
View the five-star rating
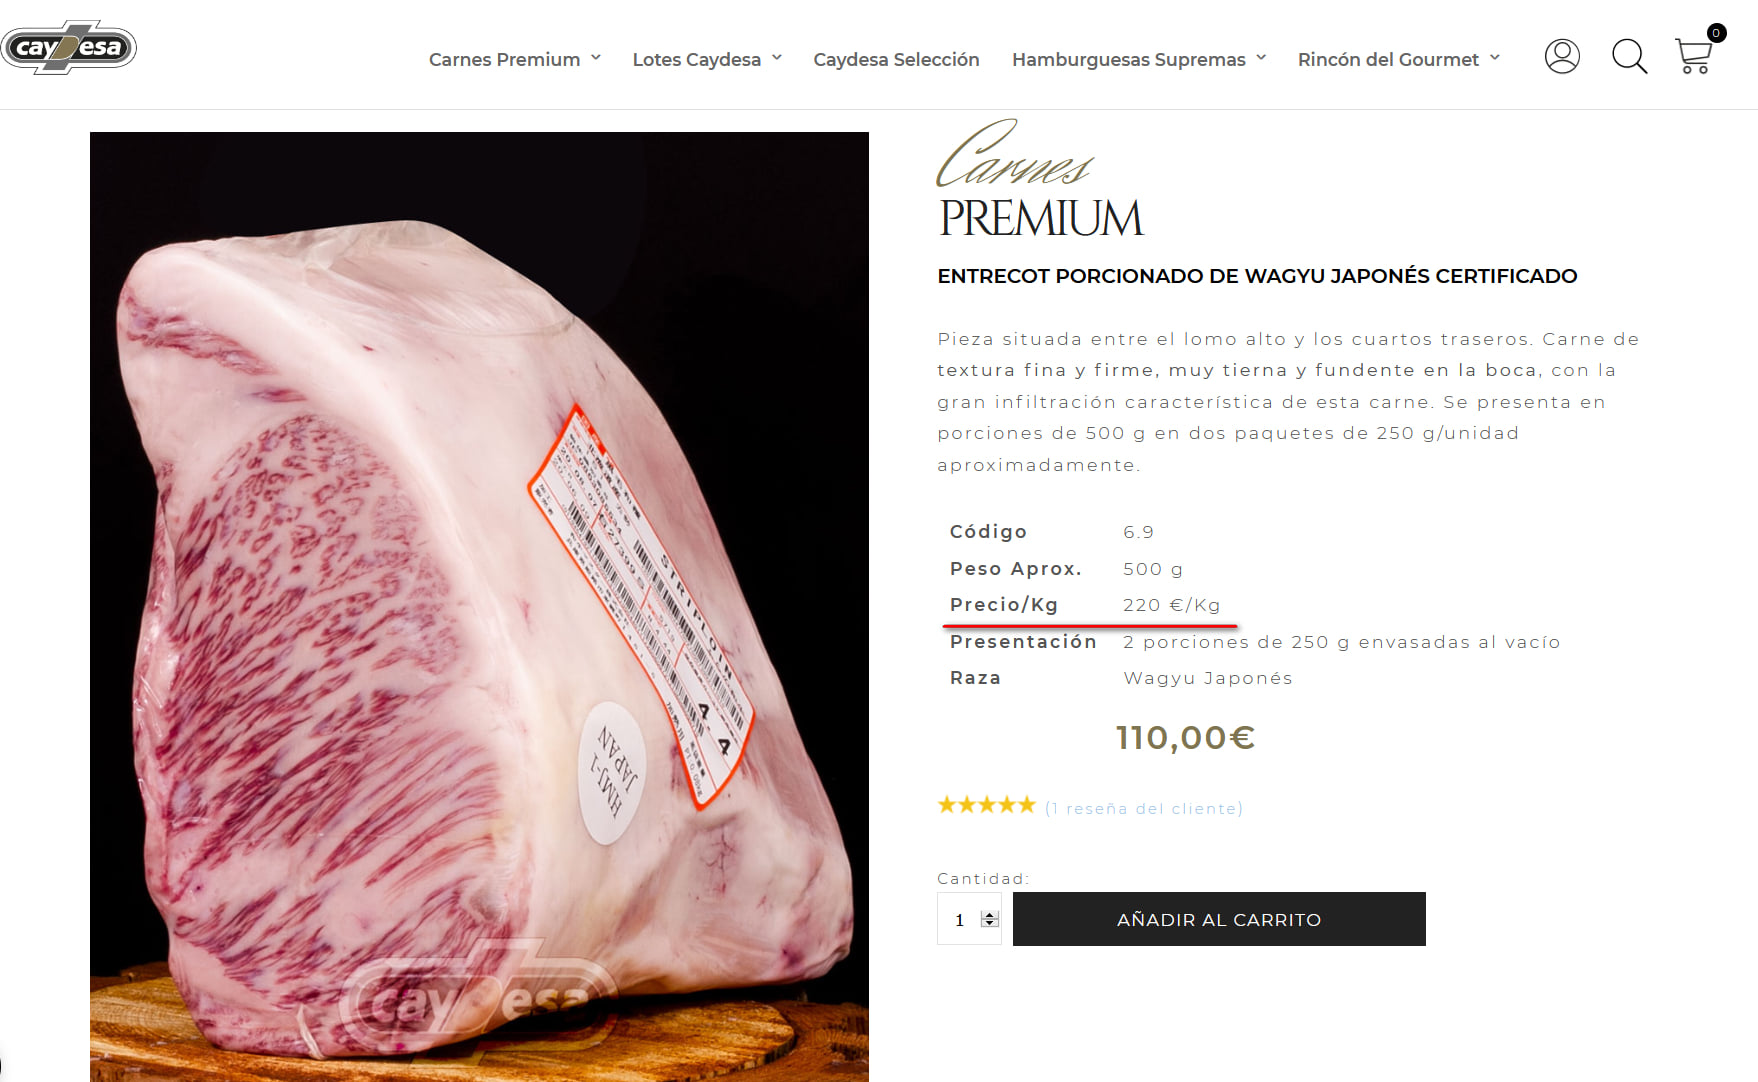(986, 805)
